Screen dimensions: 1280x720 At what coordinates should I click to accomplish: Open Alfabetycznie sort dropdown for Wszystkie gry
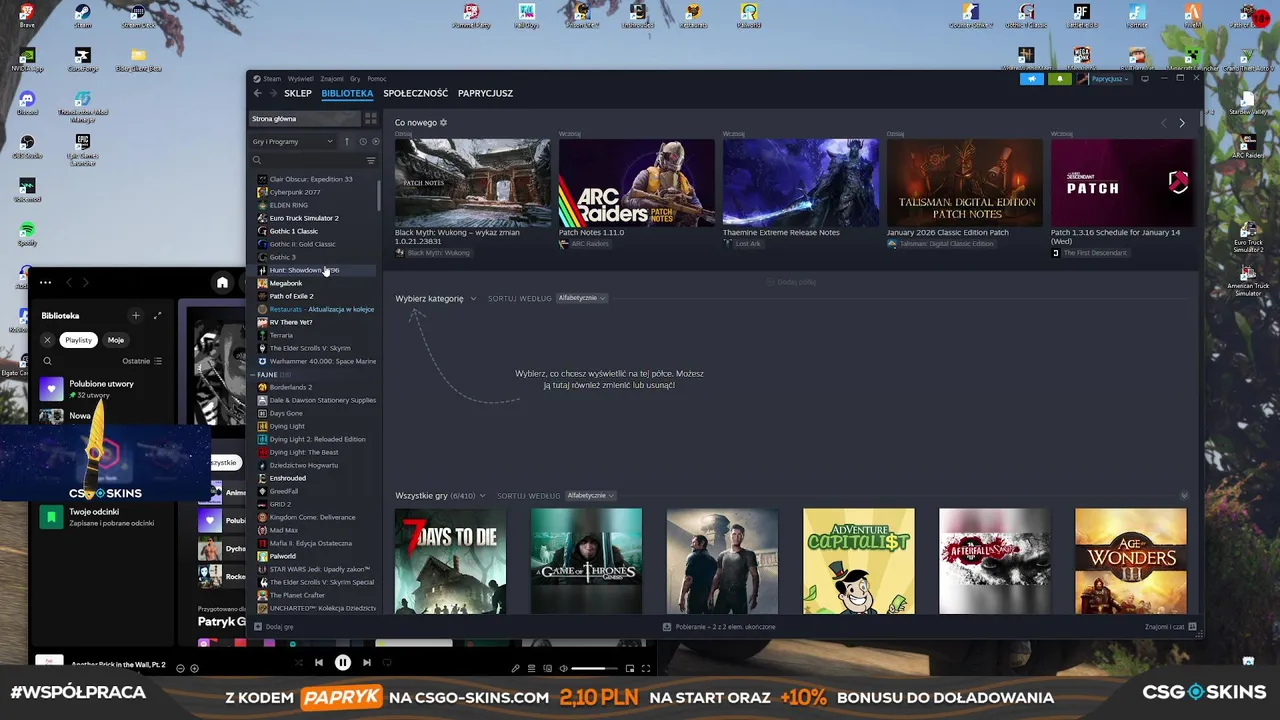(x=590, y=496)
